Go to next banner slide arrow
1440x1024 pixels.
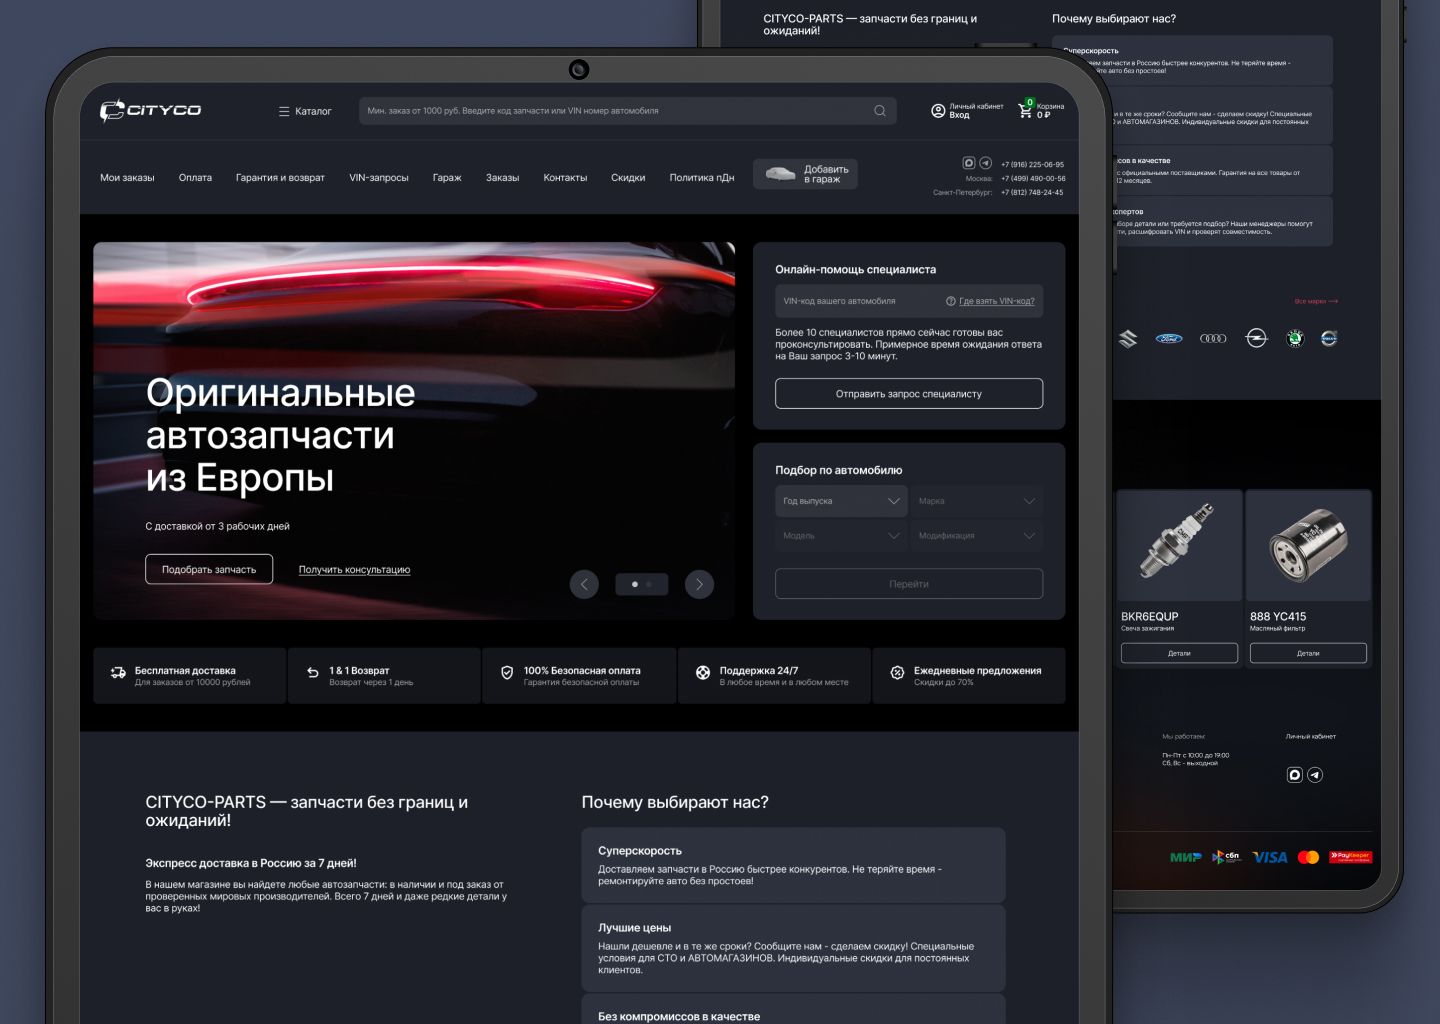pyautogui.click(x=699, y=584)
